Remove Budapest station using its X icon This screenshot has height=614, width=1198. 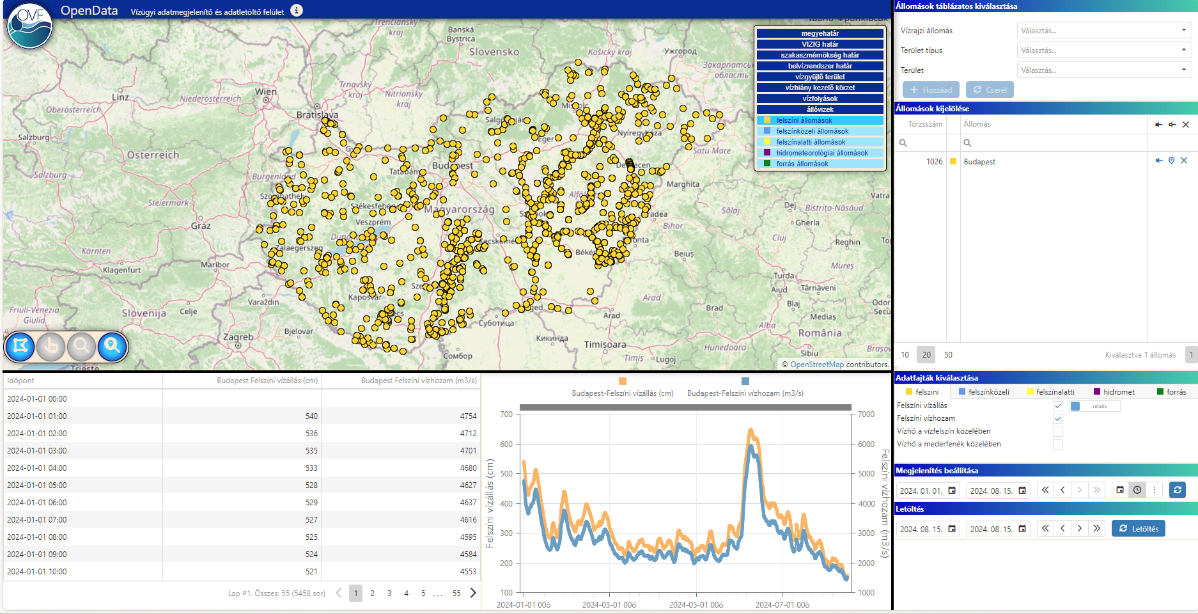[1184, 161]
